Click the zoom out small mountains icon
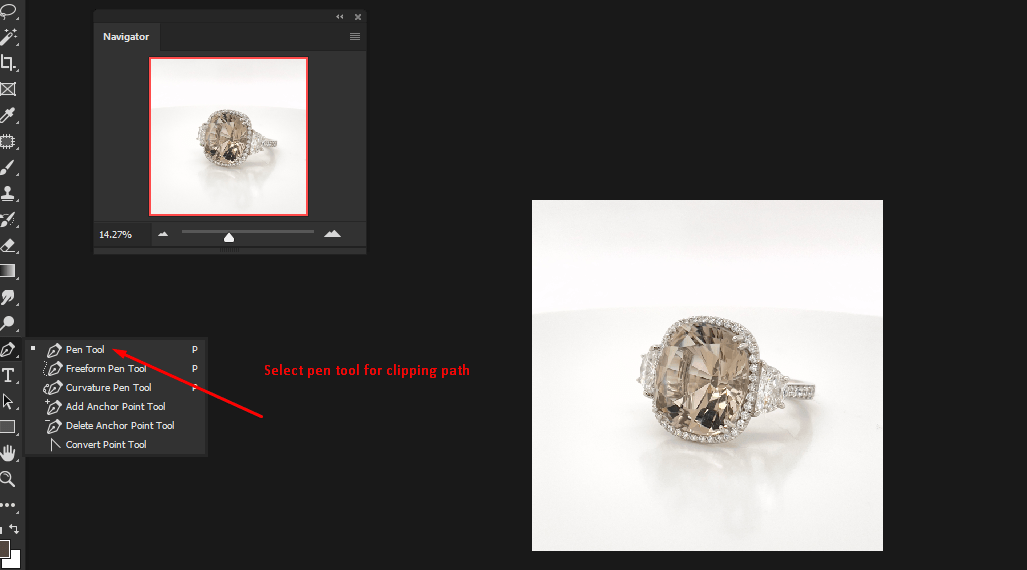This screenshot has width=1027, height=570. click(163, 234)
